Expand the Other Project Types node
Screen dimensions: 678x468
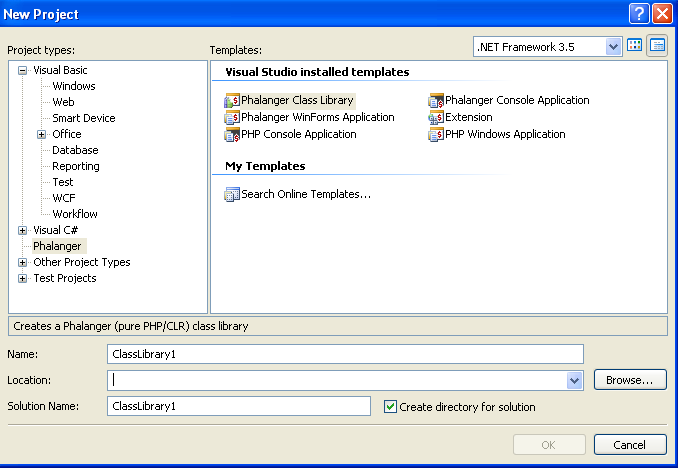tap(23, 262)
